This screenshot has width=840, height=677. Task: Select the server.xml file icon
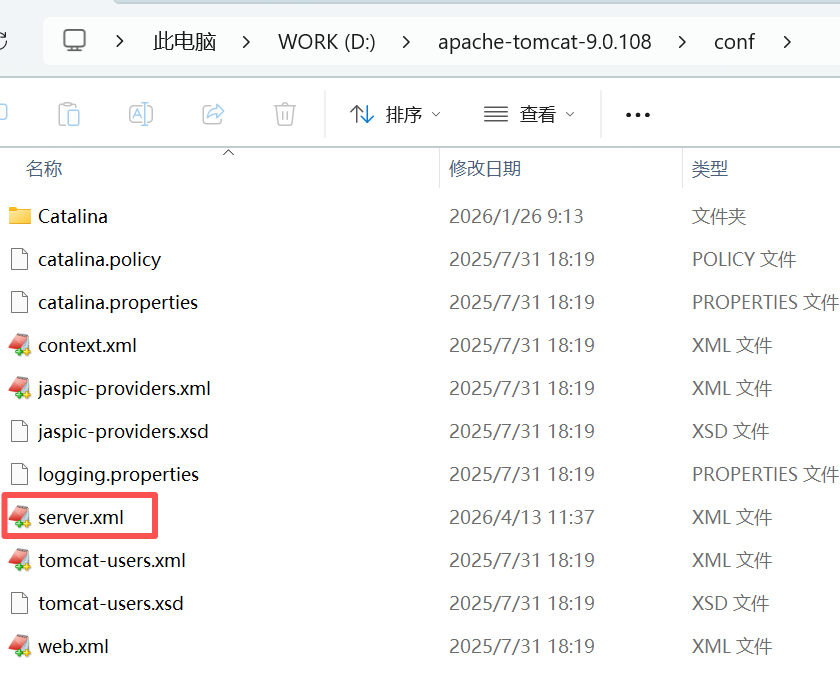tap(20, 517)
